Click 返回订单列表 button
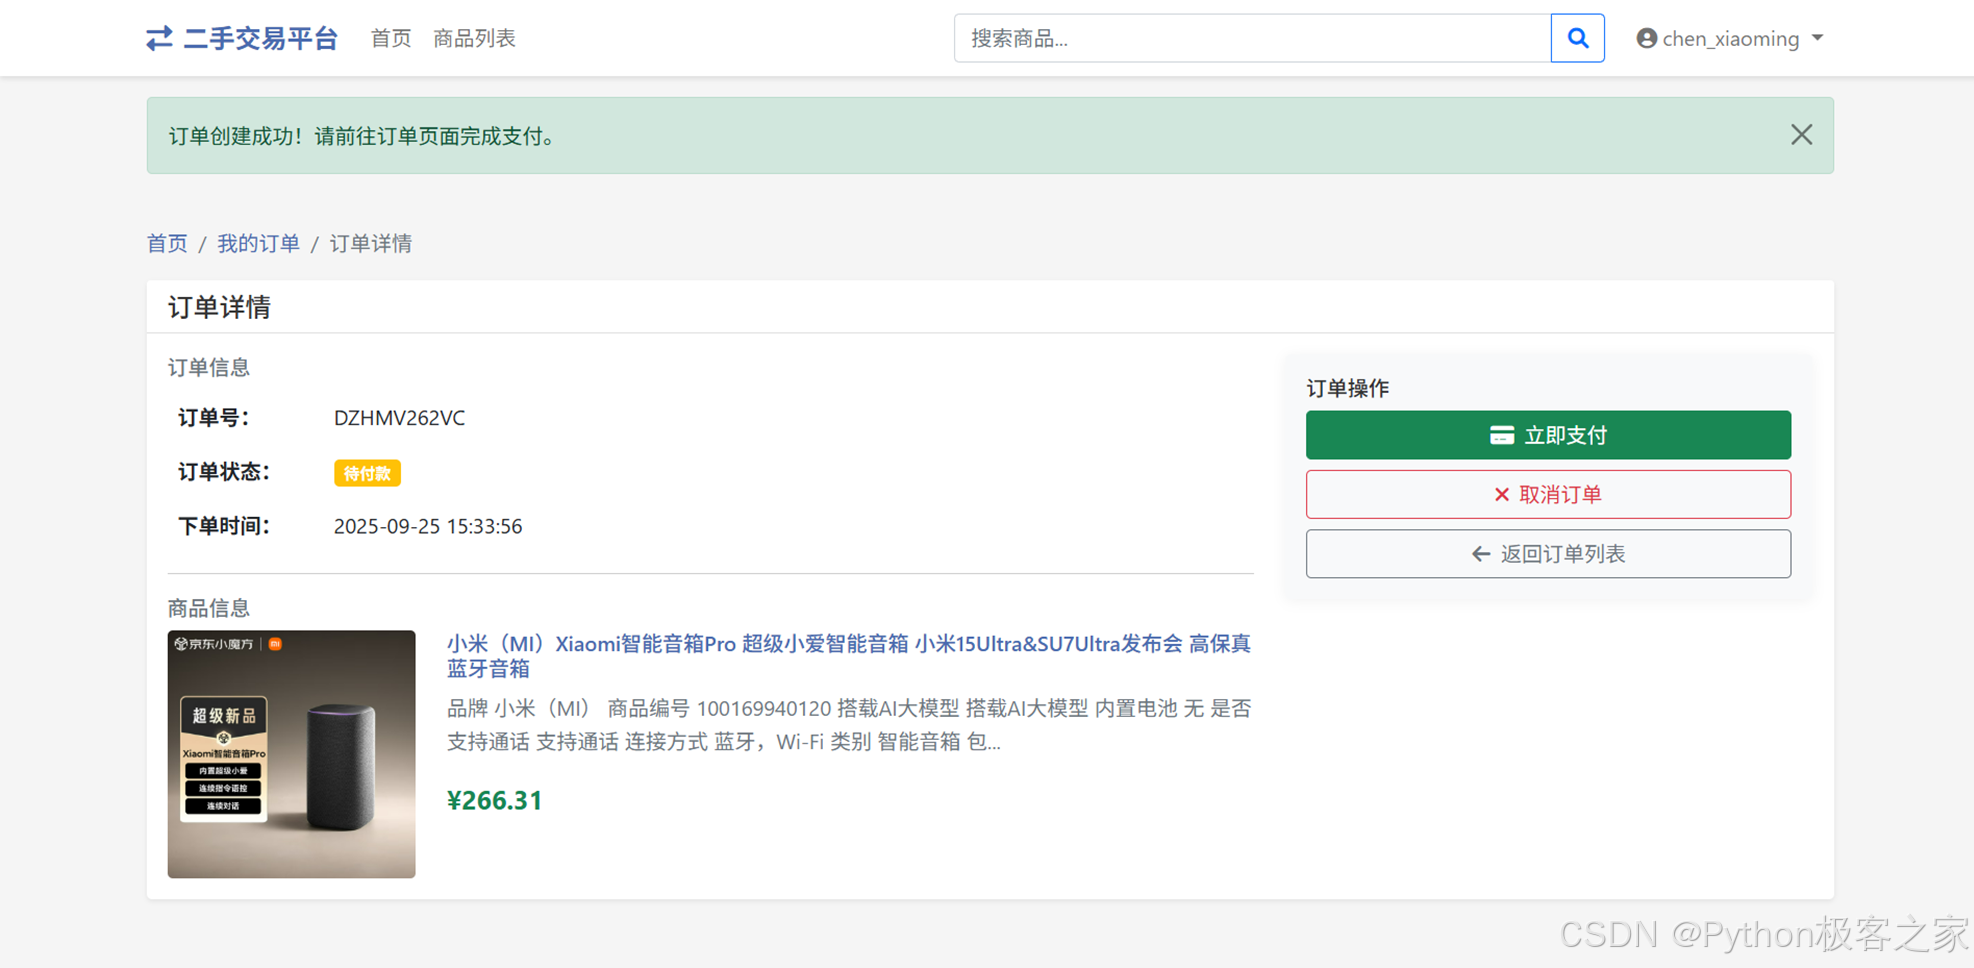 tap(1548, 553)
